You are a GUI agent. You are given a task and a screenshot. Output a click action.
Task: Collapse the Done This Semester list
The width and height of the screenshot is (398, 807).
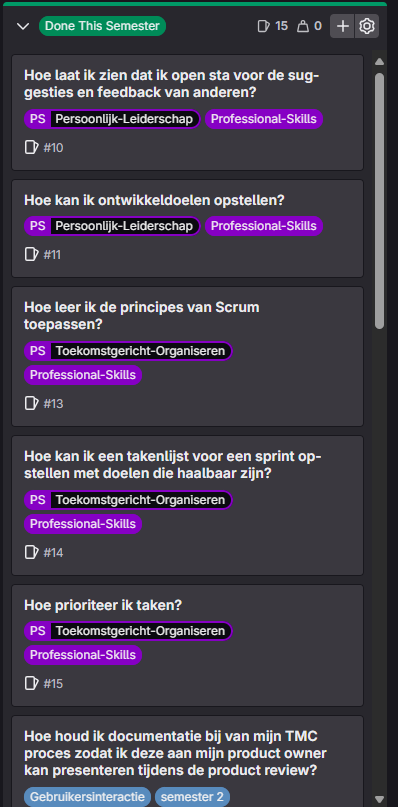click(23, 26)
